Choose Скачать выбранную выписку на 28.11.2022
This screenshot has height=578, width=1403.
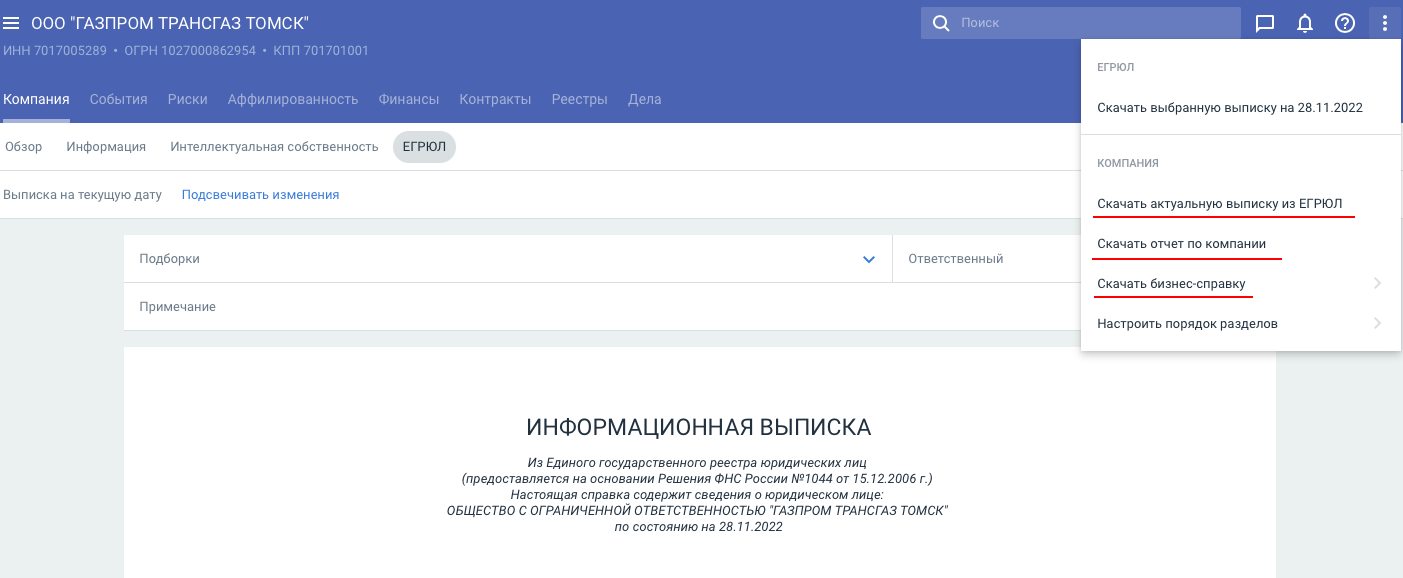(x=1241, y=107)
